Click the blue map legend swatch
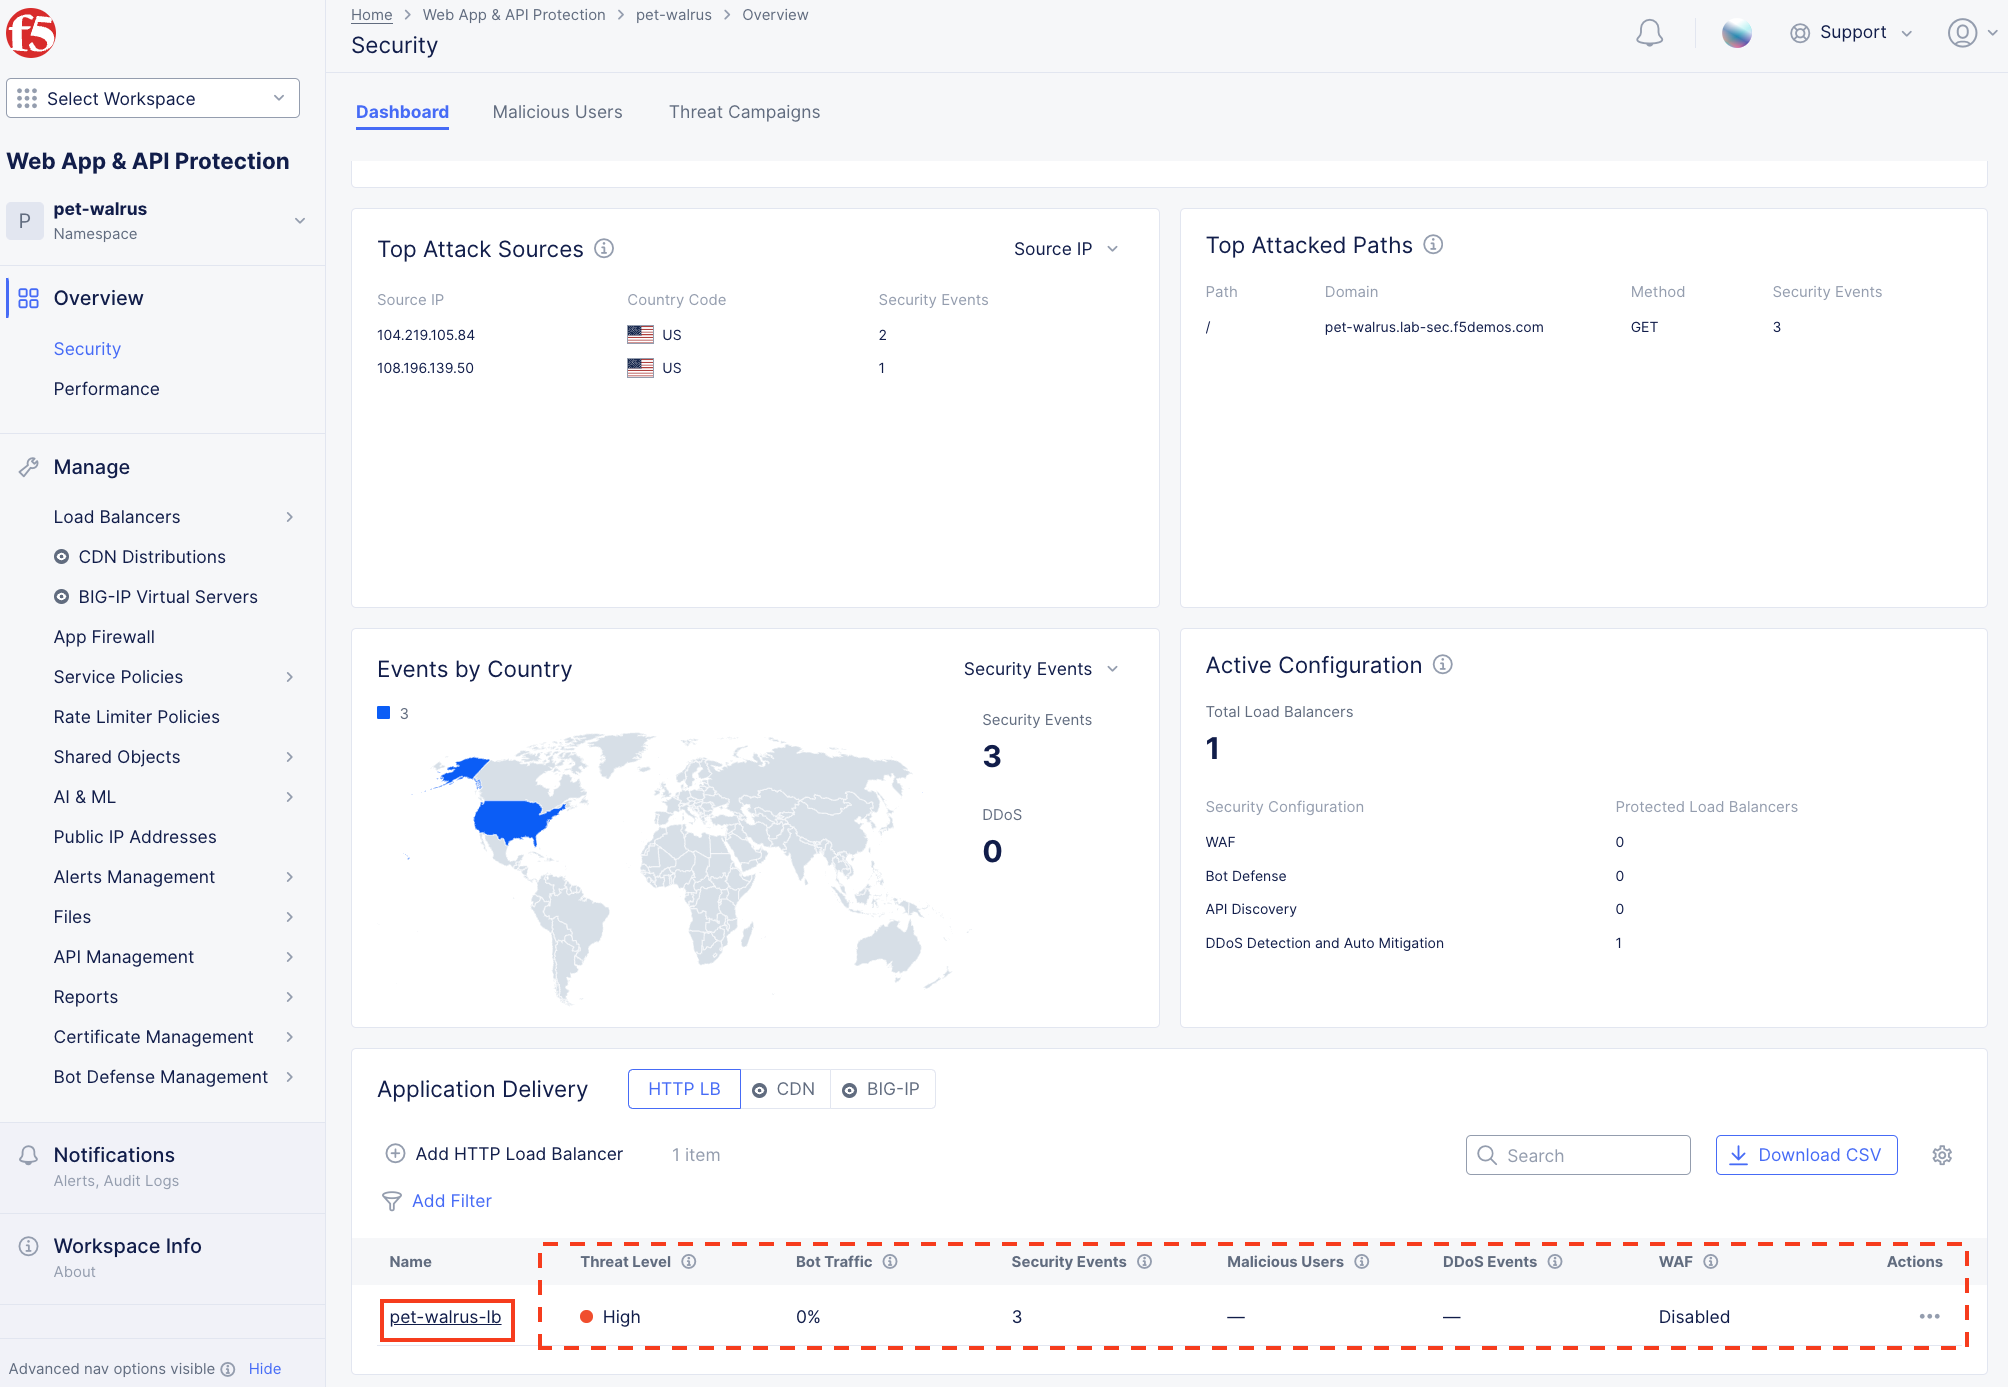Image resolution: width=2008 pixels, height=1387 pixels. click(383, 713)
